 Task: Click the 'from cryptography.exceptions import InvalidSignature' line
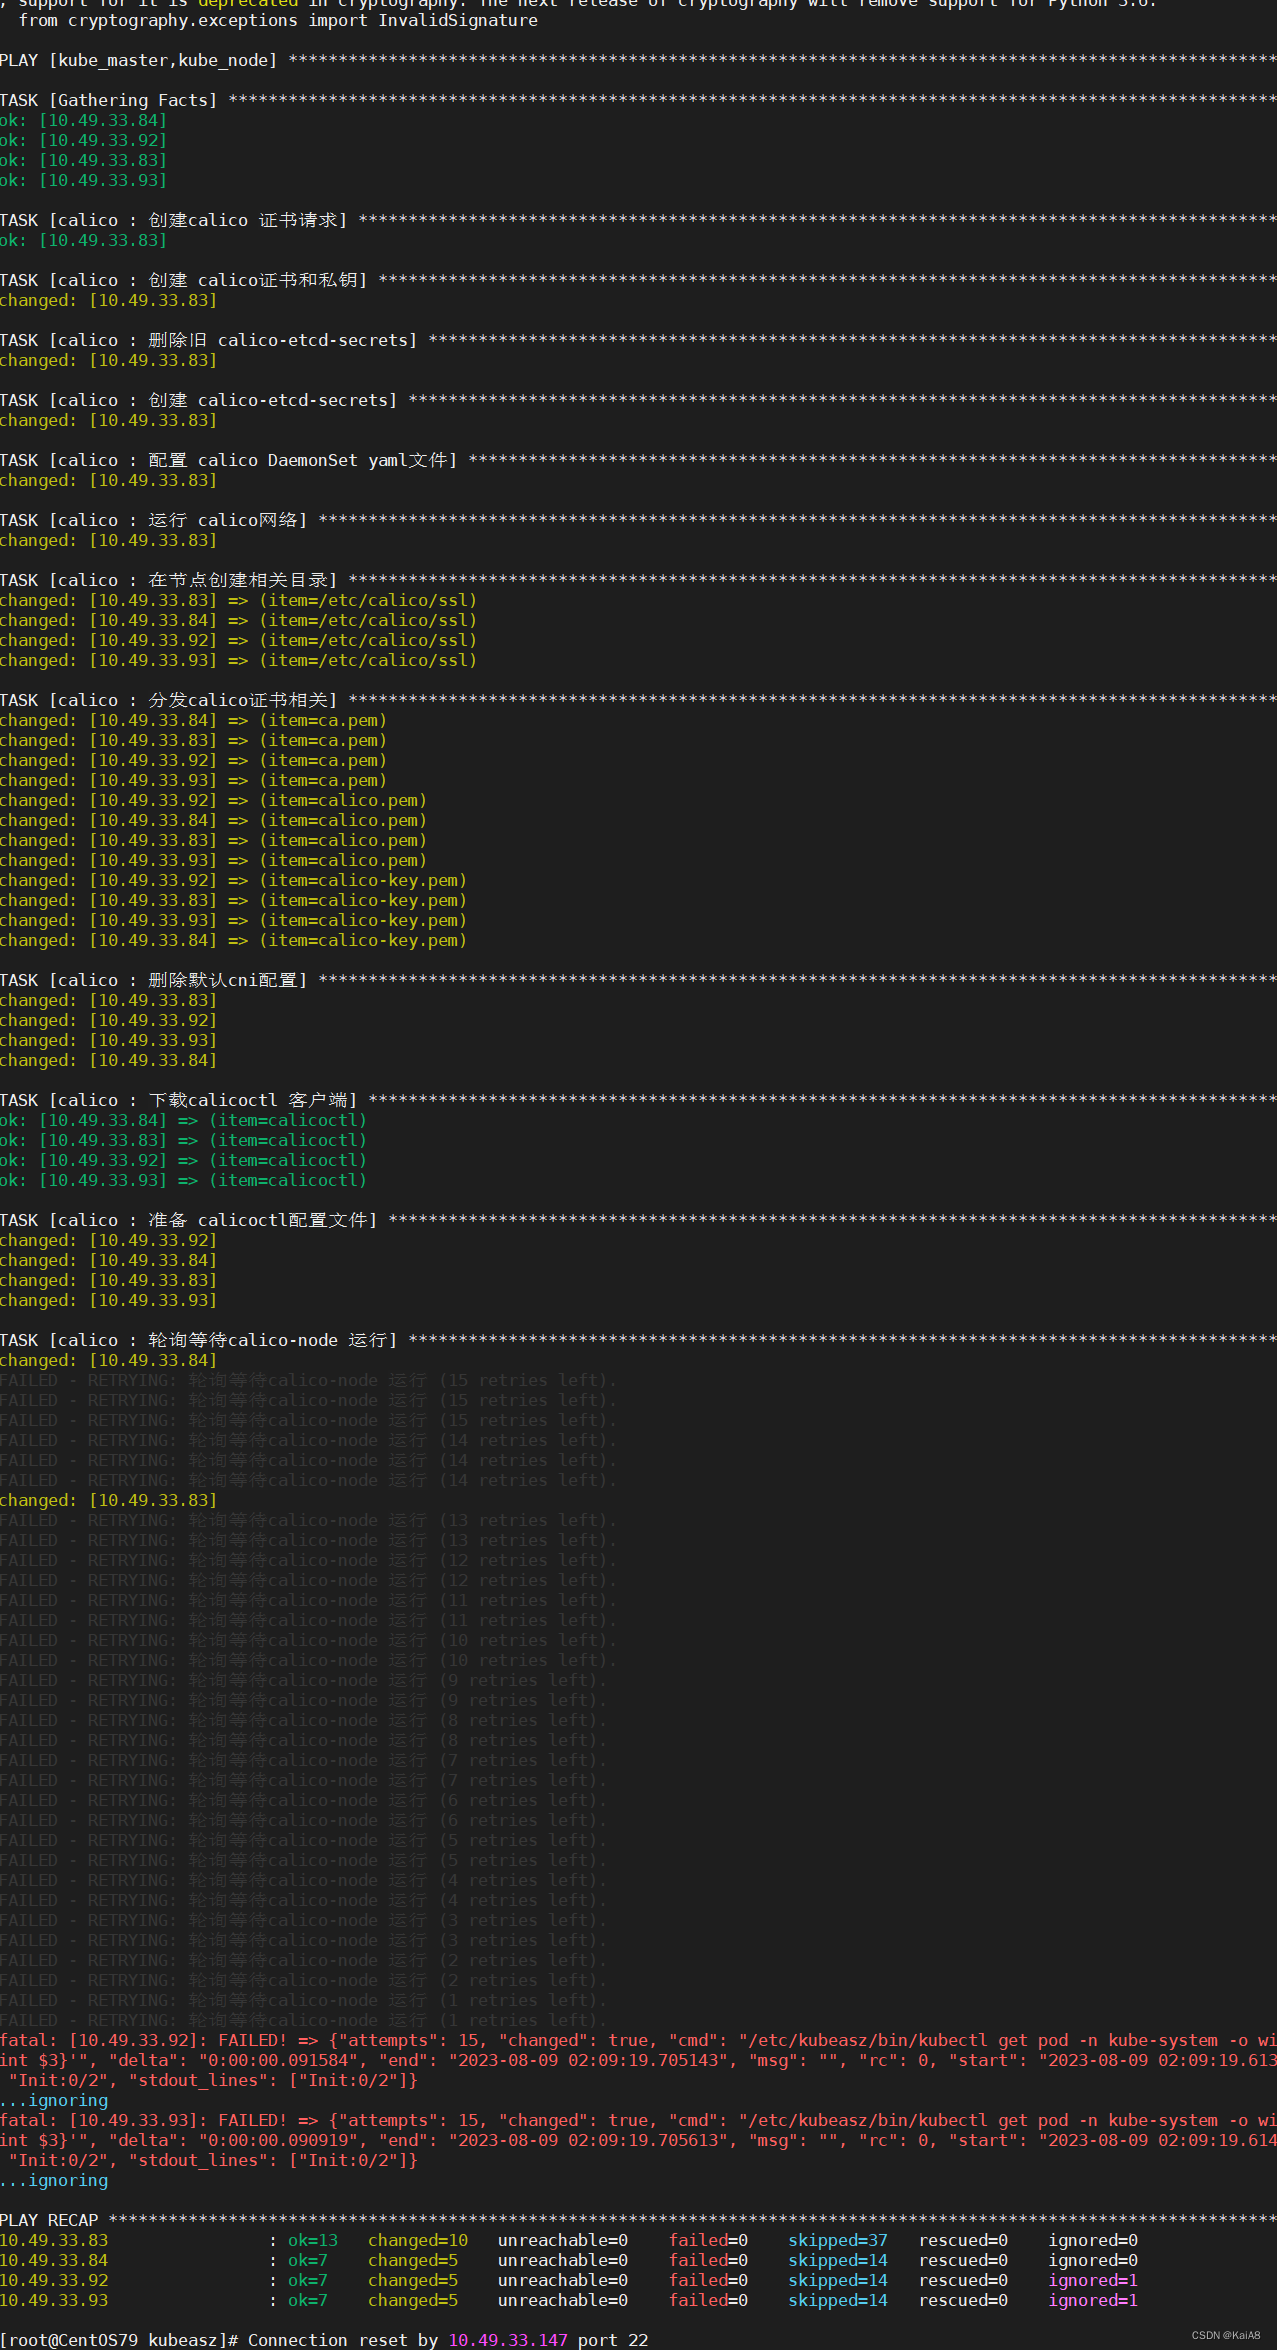coord(278,20)
